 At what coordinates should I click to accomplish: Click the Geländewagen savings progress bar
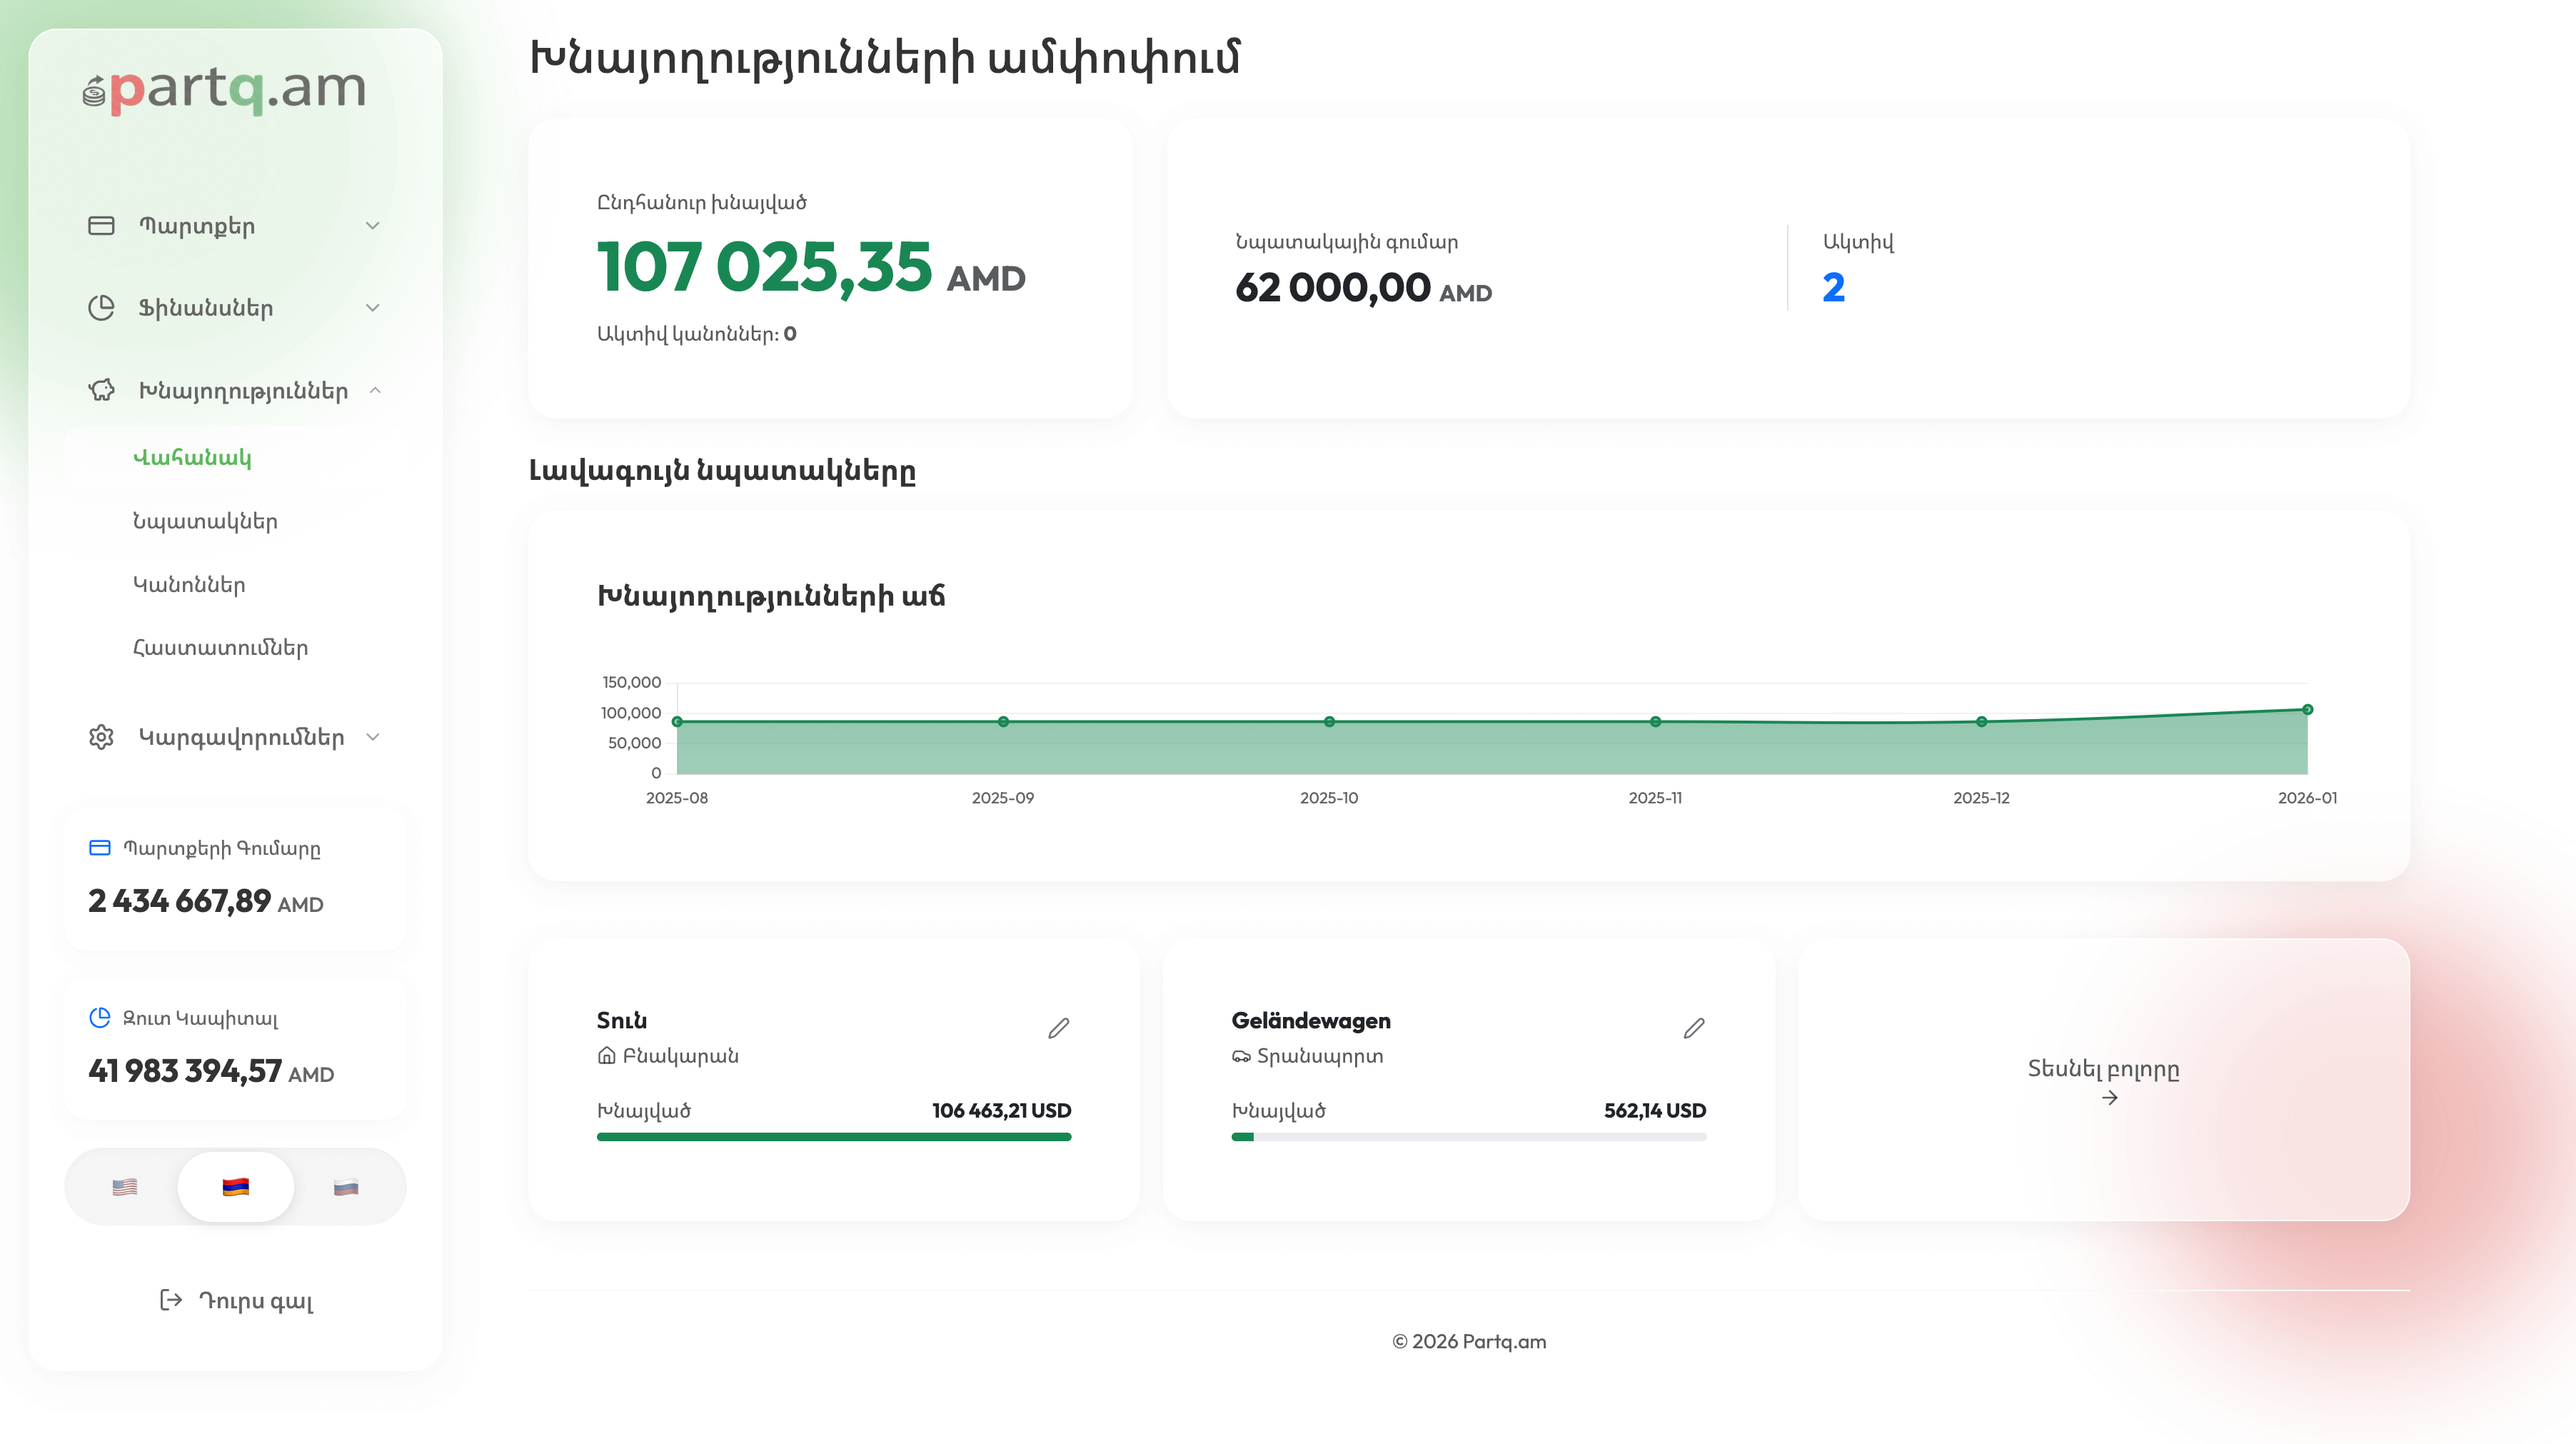(1468, 1137)
